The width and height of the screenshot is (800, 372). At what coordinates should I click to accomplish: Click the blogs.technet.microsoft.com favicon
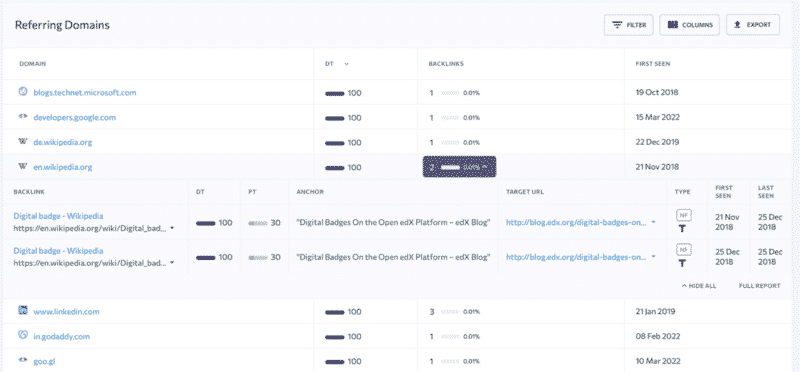click(x=22, y=92)
